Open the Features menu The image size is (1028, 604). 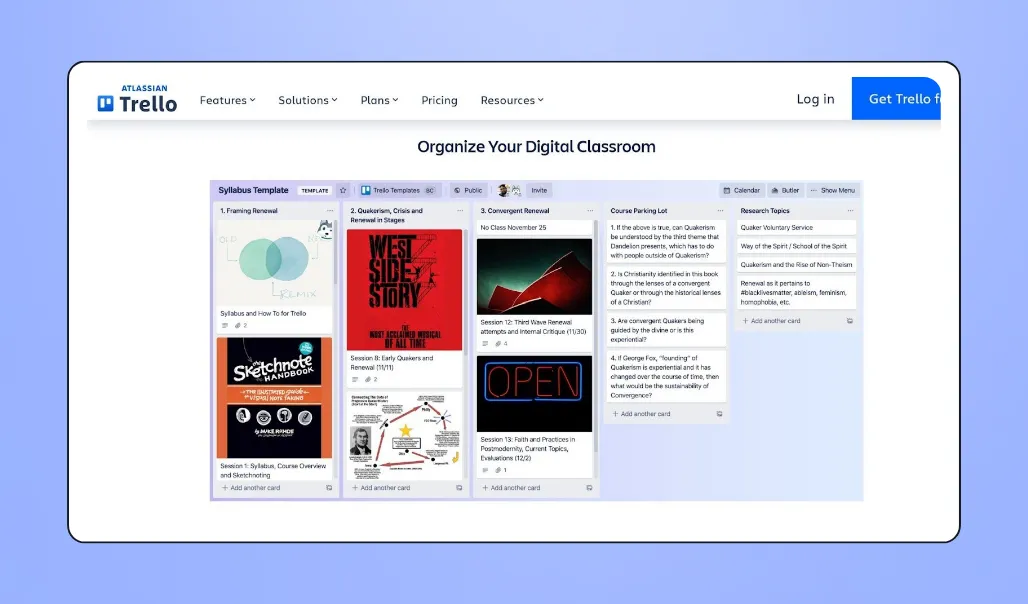point(227,100)
